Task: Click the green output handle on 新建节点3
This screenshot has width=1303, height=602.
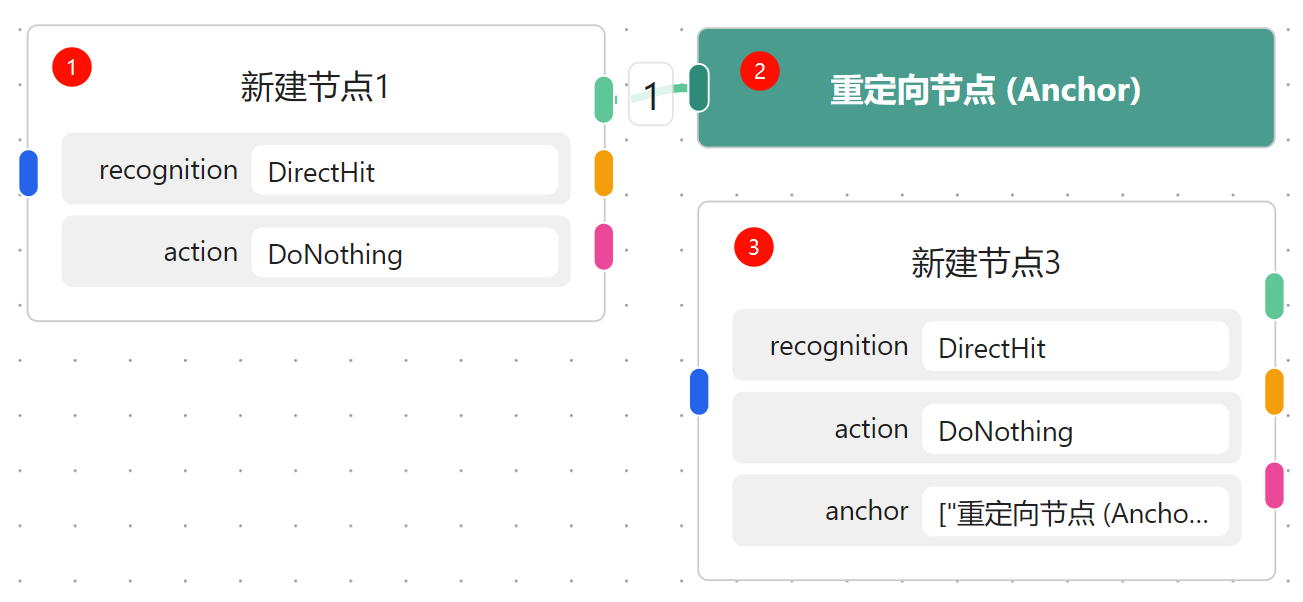Action: click(x=1274, y=296)
